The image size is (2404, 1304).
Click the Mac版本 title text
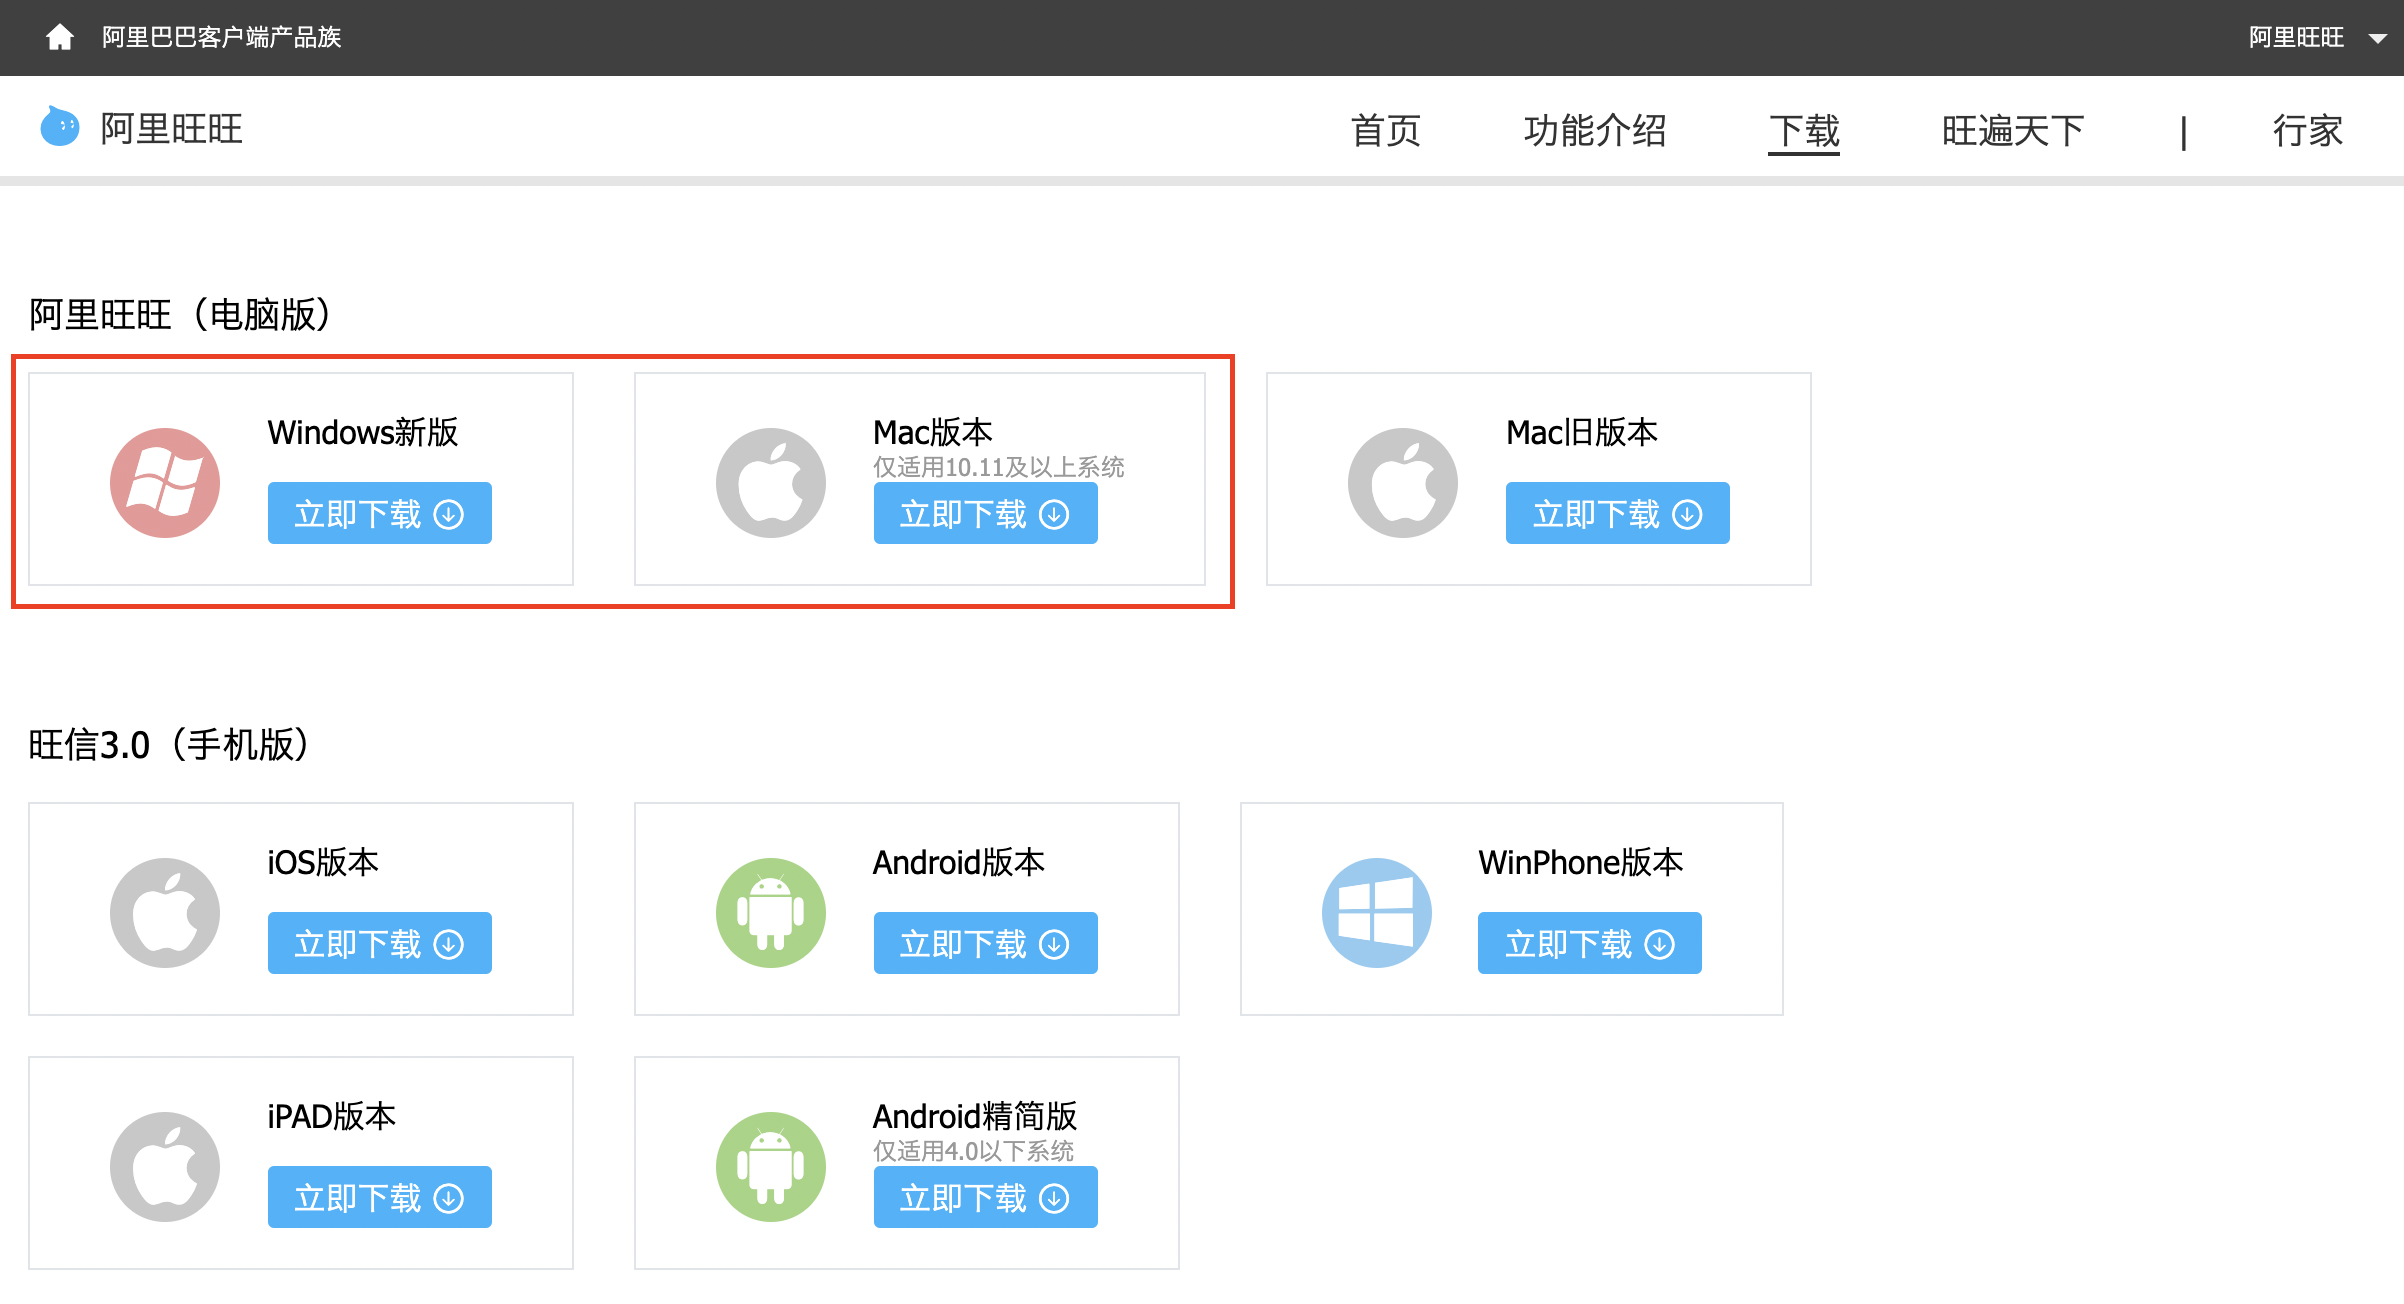pyautogui.click(x=933, y=432)
